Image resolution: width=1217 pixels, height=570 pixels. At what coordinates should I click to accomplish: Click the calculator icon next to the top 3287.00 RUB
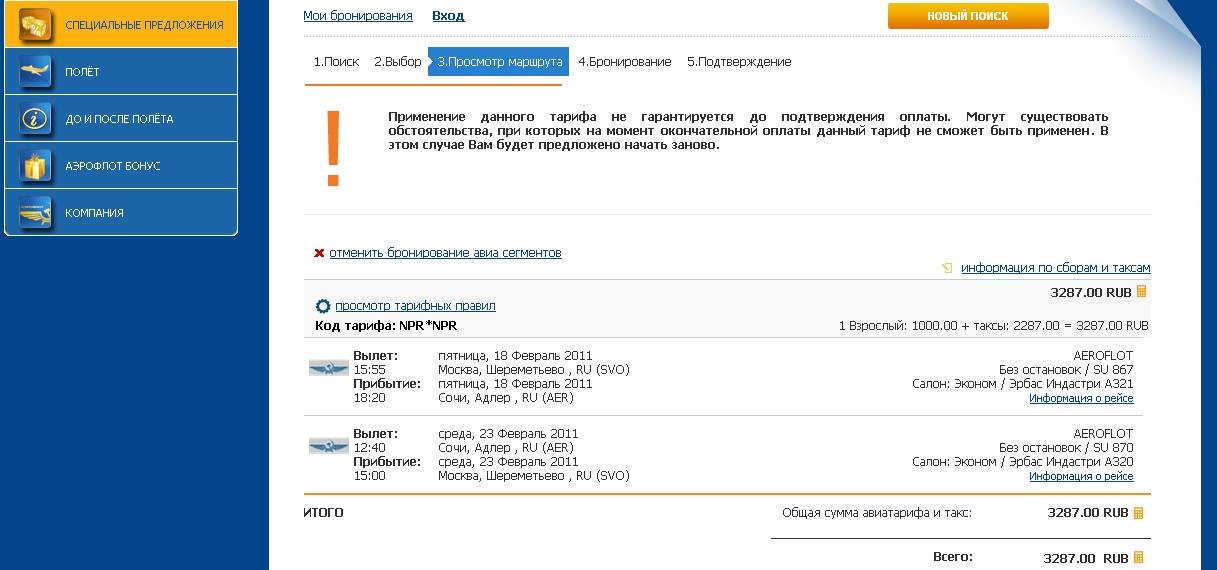[1141, 292]
